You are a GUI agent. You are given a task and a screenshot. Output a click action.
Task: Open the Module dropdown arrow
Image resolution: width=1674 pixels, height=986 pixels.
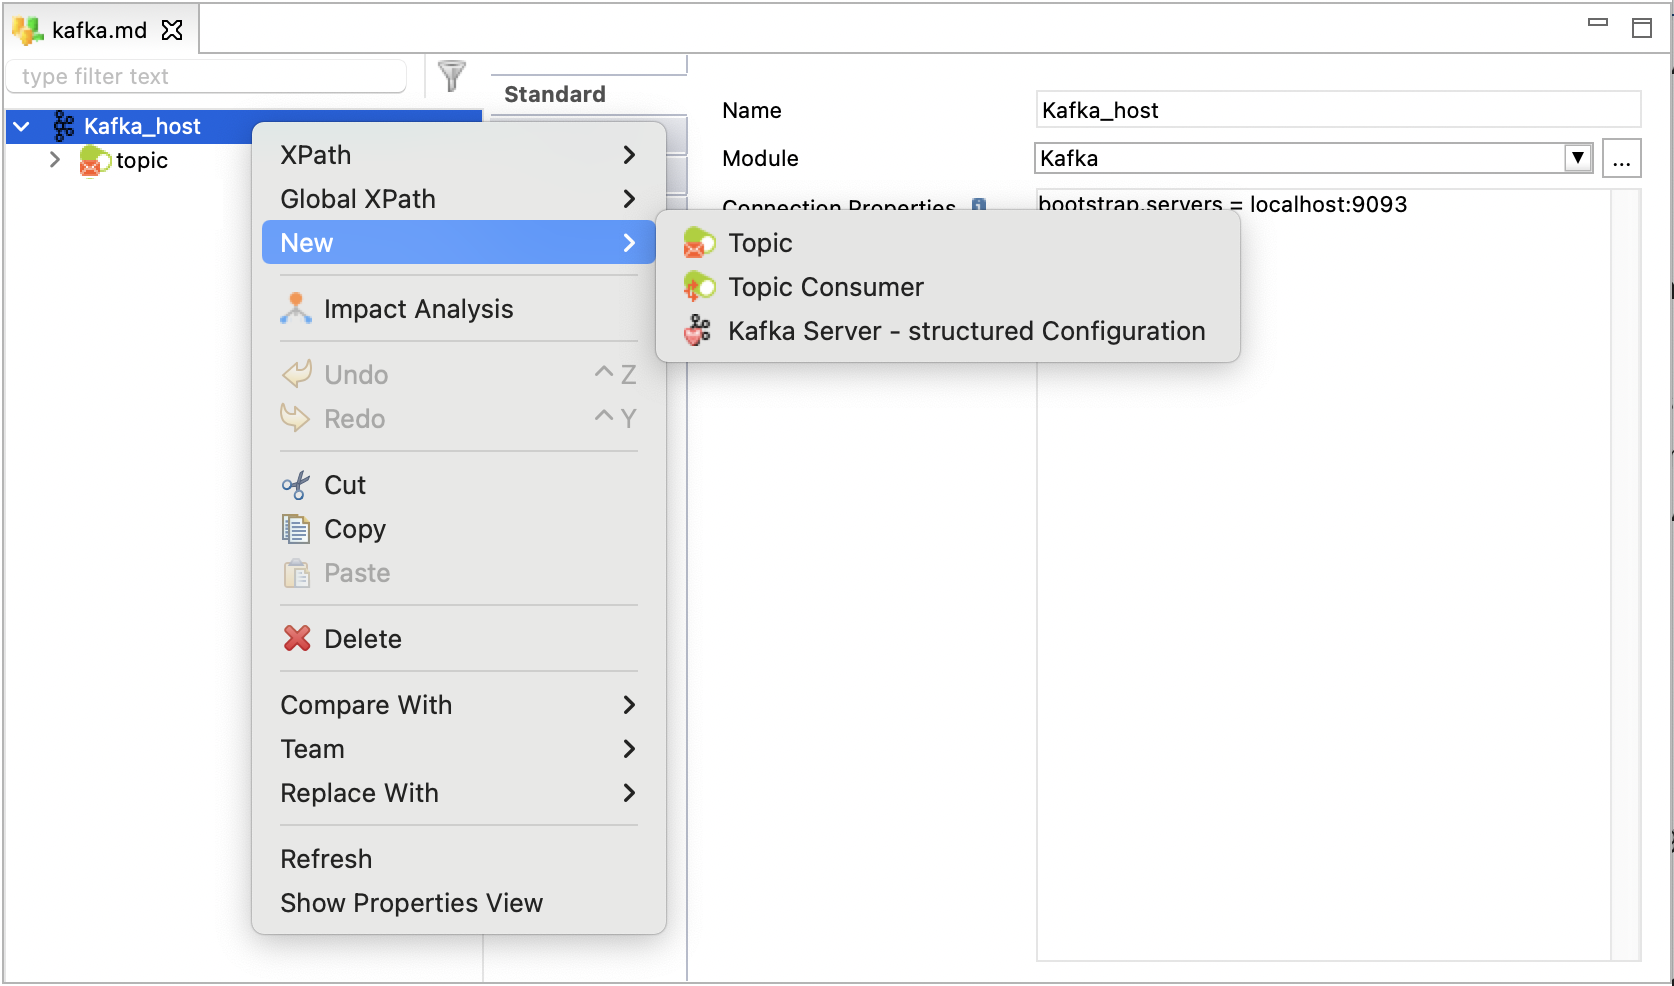[1578, 157]
